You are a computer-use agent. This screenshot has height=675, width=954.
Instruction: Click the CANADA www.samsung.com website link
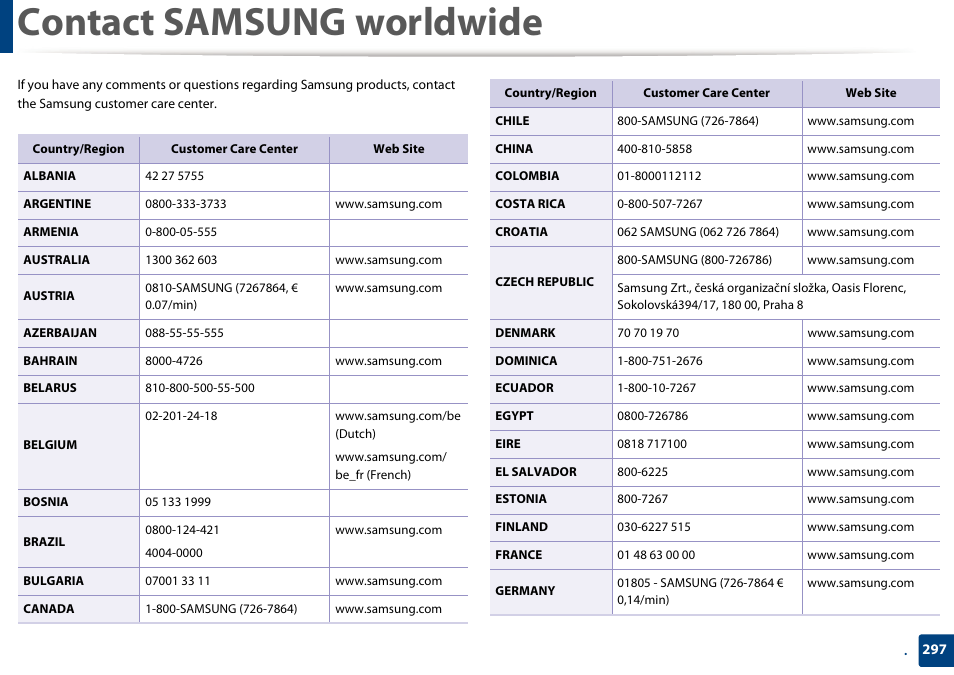coord(388,609)
